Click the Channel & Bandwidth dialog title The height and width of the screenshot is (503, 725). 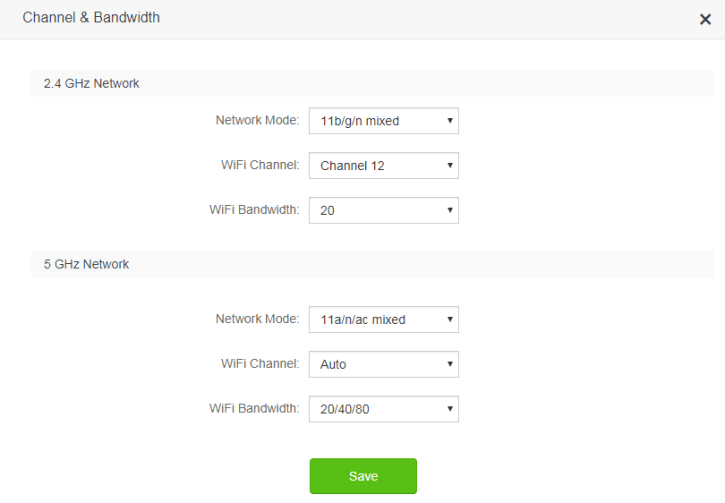91,18
